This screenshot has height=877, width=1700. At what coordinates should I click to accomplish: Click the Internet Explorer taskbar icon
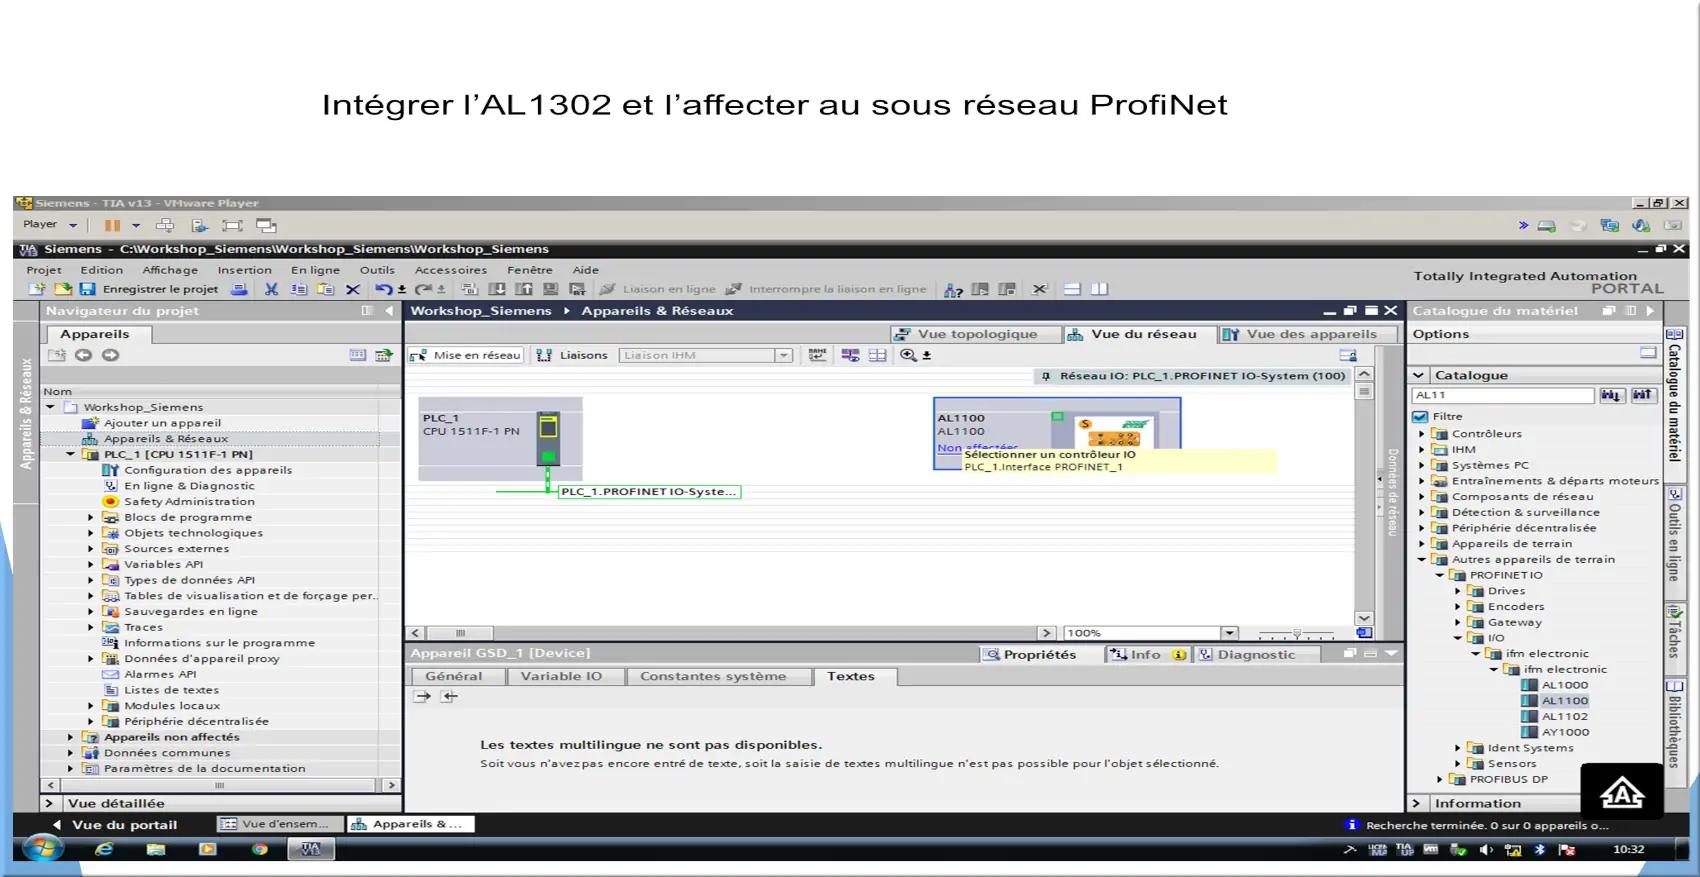coord(104,849)
